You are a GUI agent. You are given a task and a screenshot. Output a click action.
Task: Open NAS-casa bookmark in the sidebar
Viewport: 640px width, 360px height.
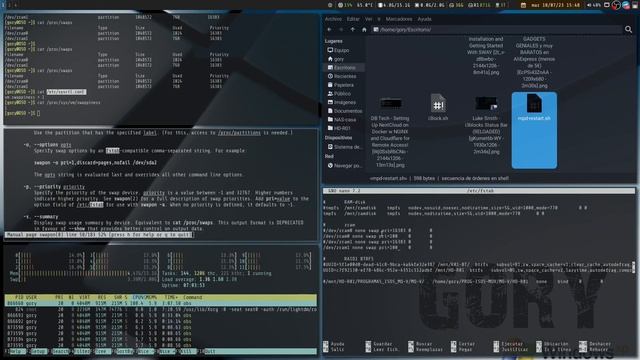tap(342, 119)
